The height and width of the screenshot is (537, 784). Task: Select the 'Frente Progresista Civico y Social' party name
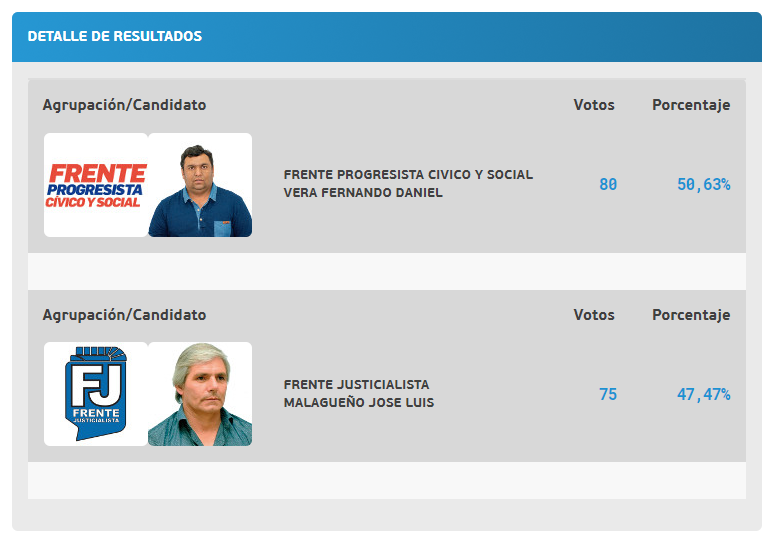(x=408, y=175)
